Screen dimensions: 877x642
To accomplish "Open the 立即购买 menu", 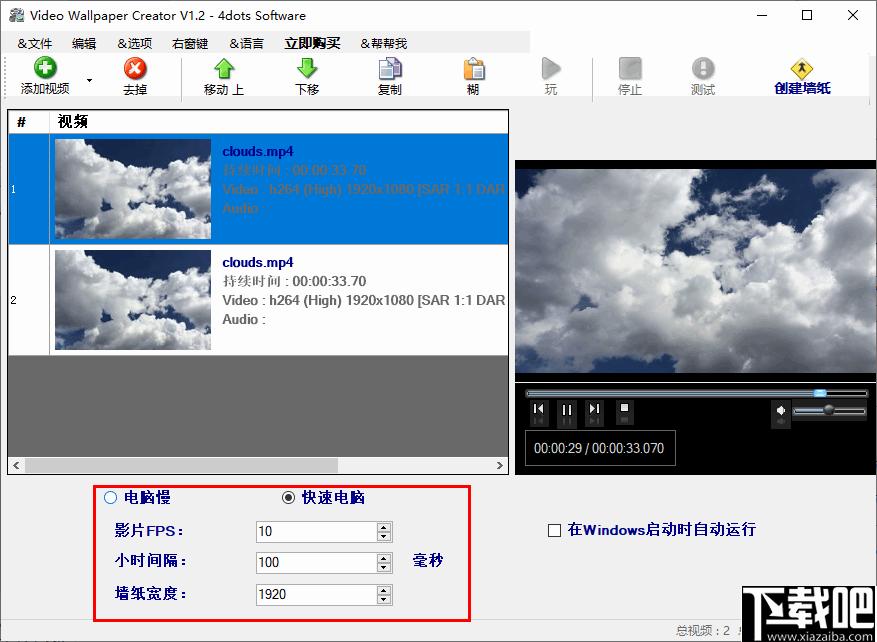I will coord(312,44).
